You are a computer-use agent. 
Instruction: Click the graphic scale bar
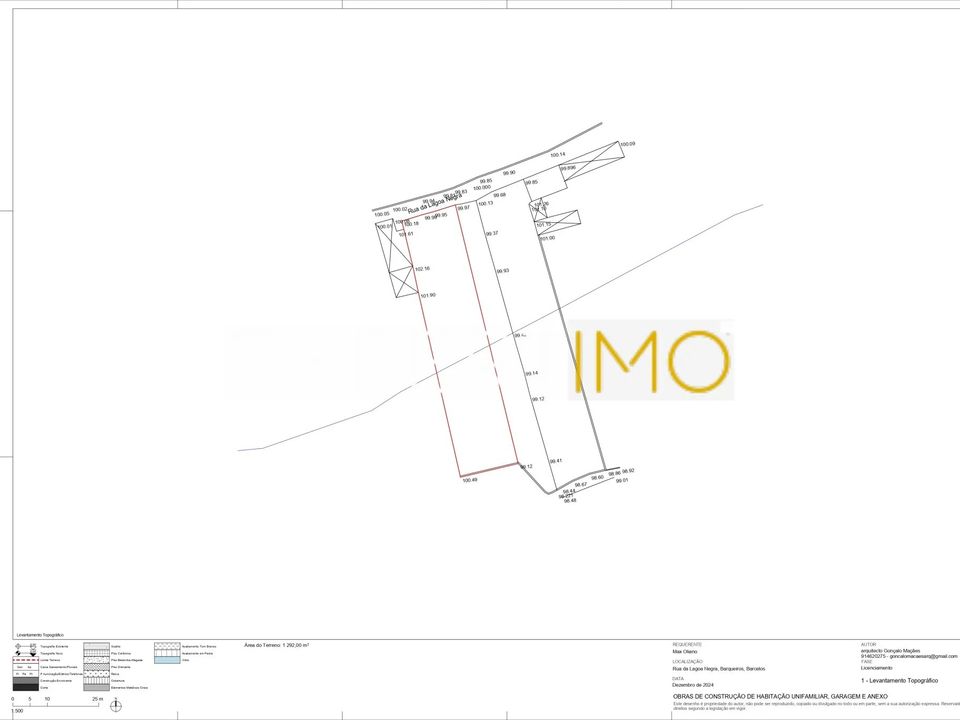tap(56, 702)
